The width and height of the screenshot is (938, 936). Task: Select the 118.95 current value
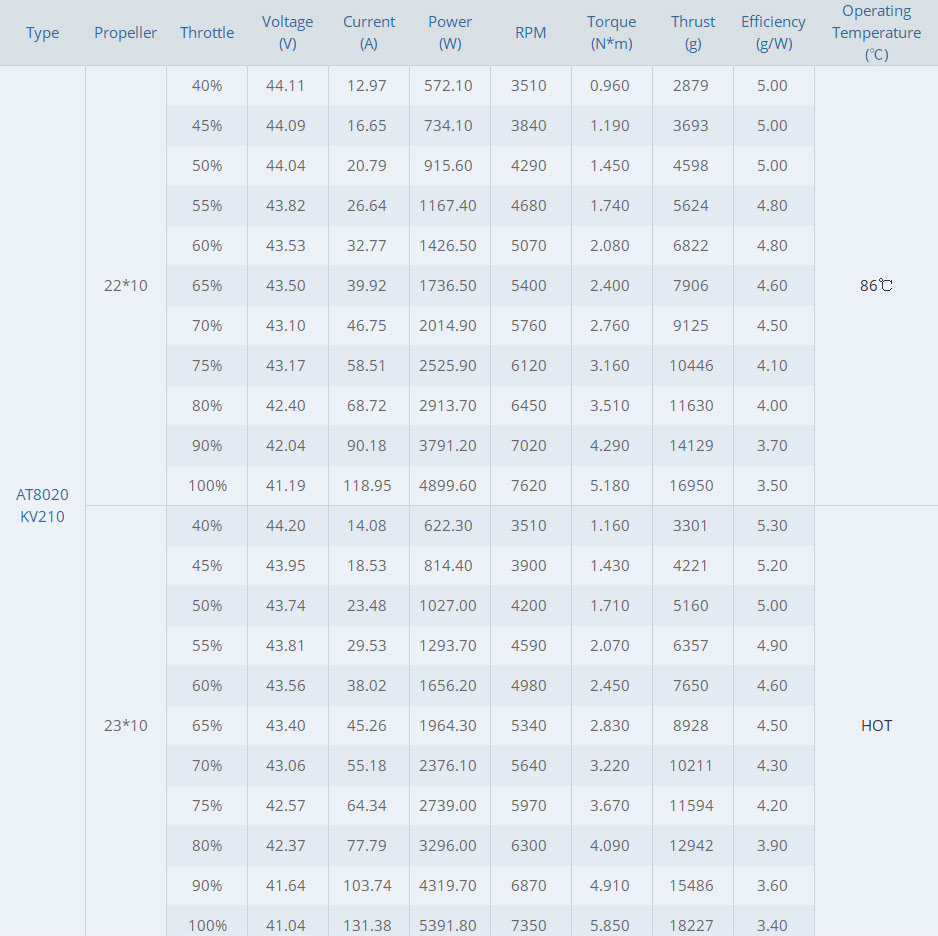coord(367,486)
